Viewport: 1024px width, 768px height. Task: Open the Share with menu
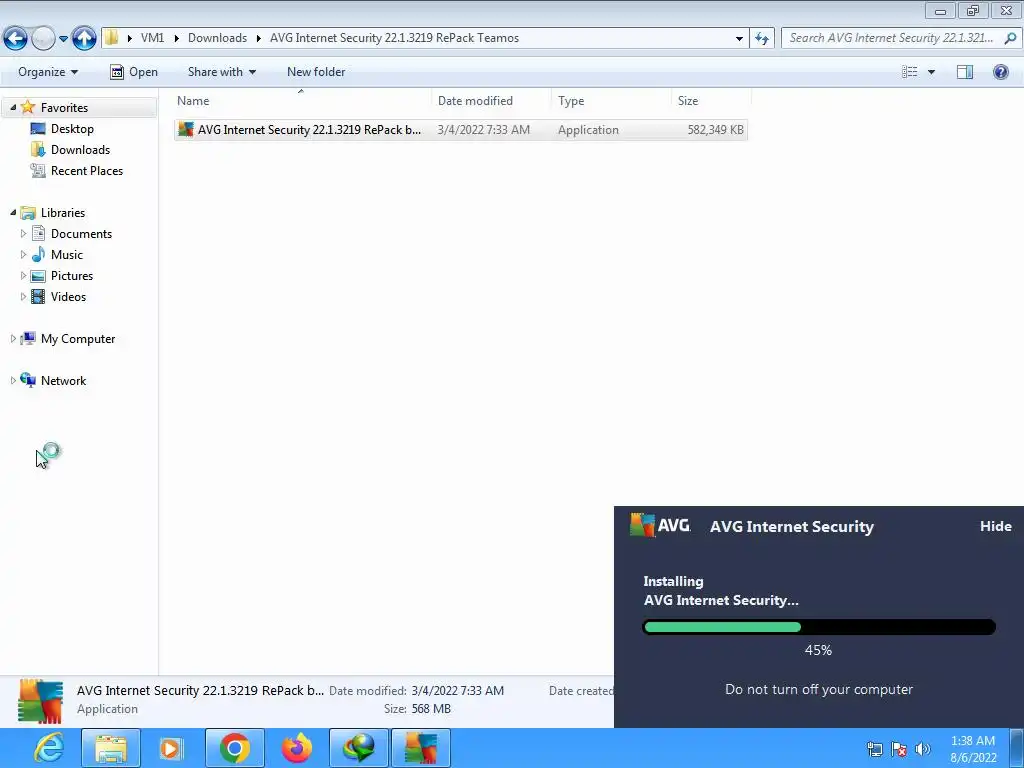[x=221, y=72]
